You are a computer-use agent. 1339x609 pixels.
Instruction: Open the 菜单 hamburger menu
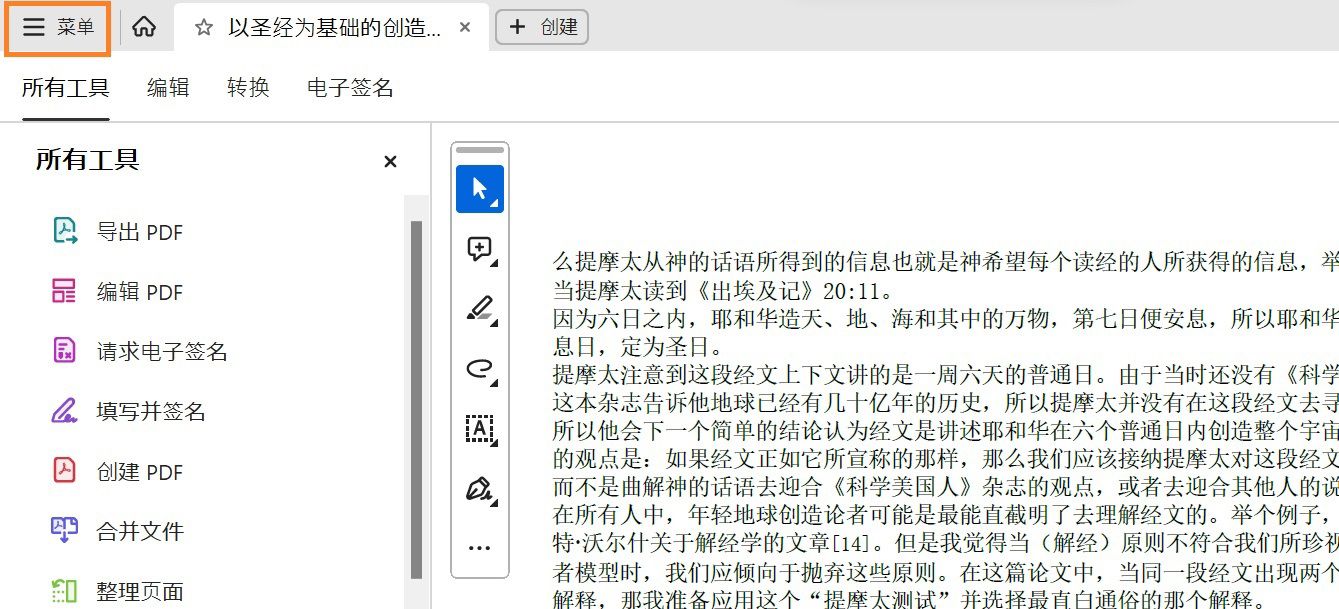coord(56,27)
